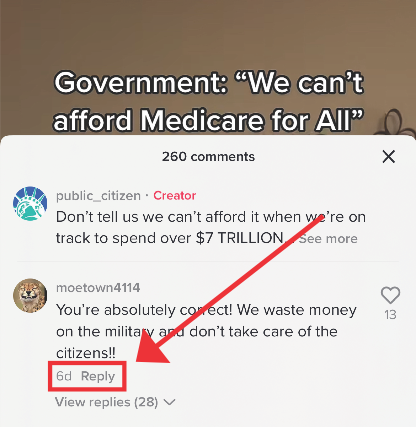Click the 260 comments header
Screen dimensions: 416x428
[208, 157]
